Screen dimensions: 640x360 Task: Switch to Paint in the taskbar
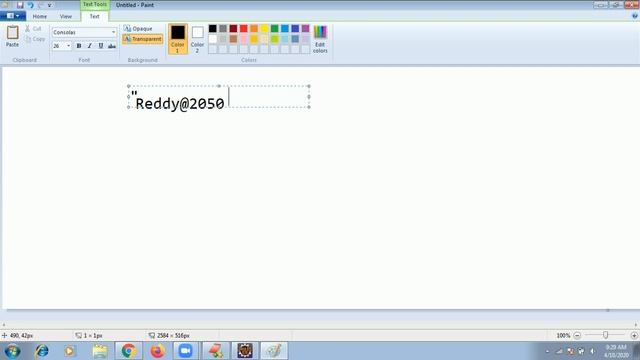click(274, 351)
